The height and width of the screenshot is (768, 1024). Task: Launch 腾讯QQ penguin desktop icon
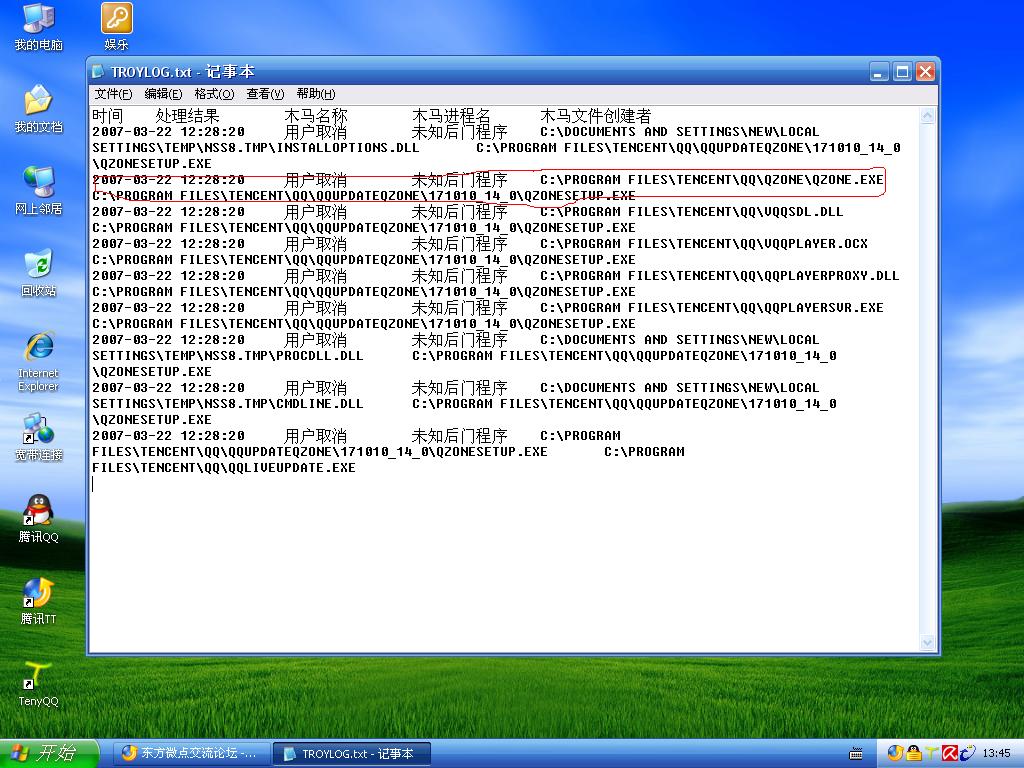point(39,519)
